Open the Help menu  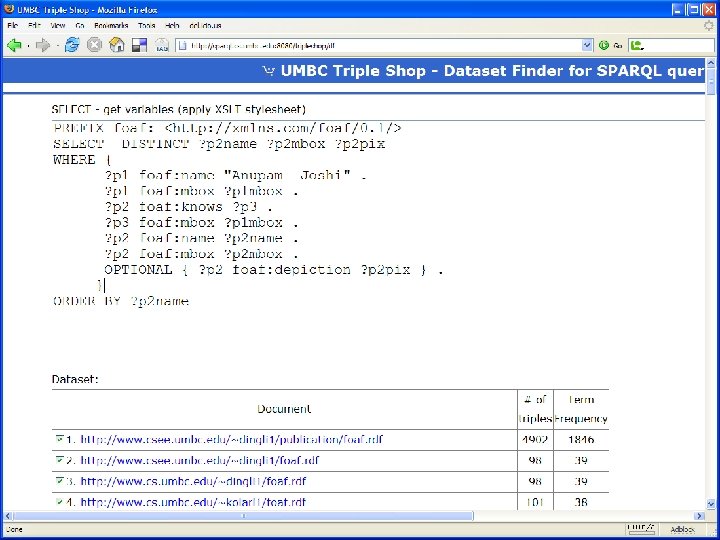point(172,26)
